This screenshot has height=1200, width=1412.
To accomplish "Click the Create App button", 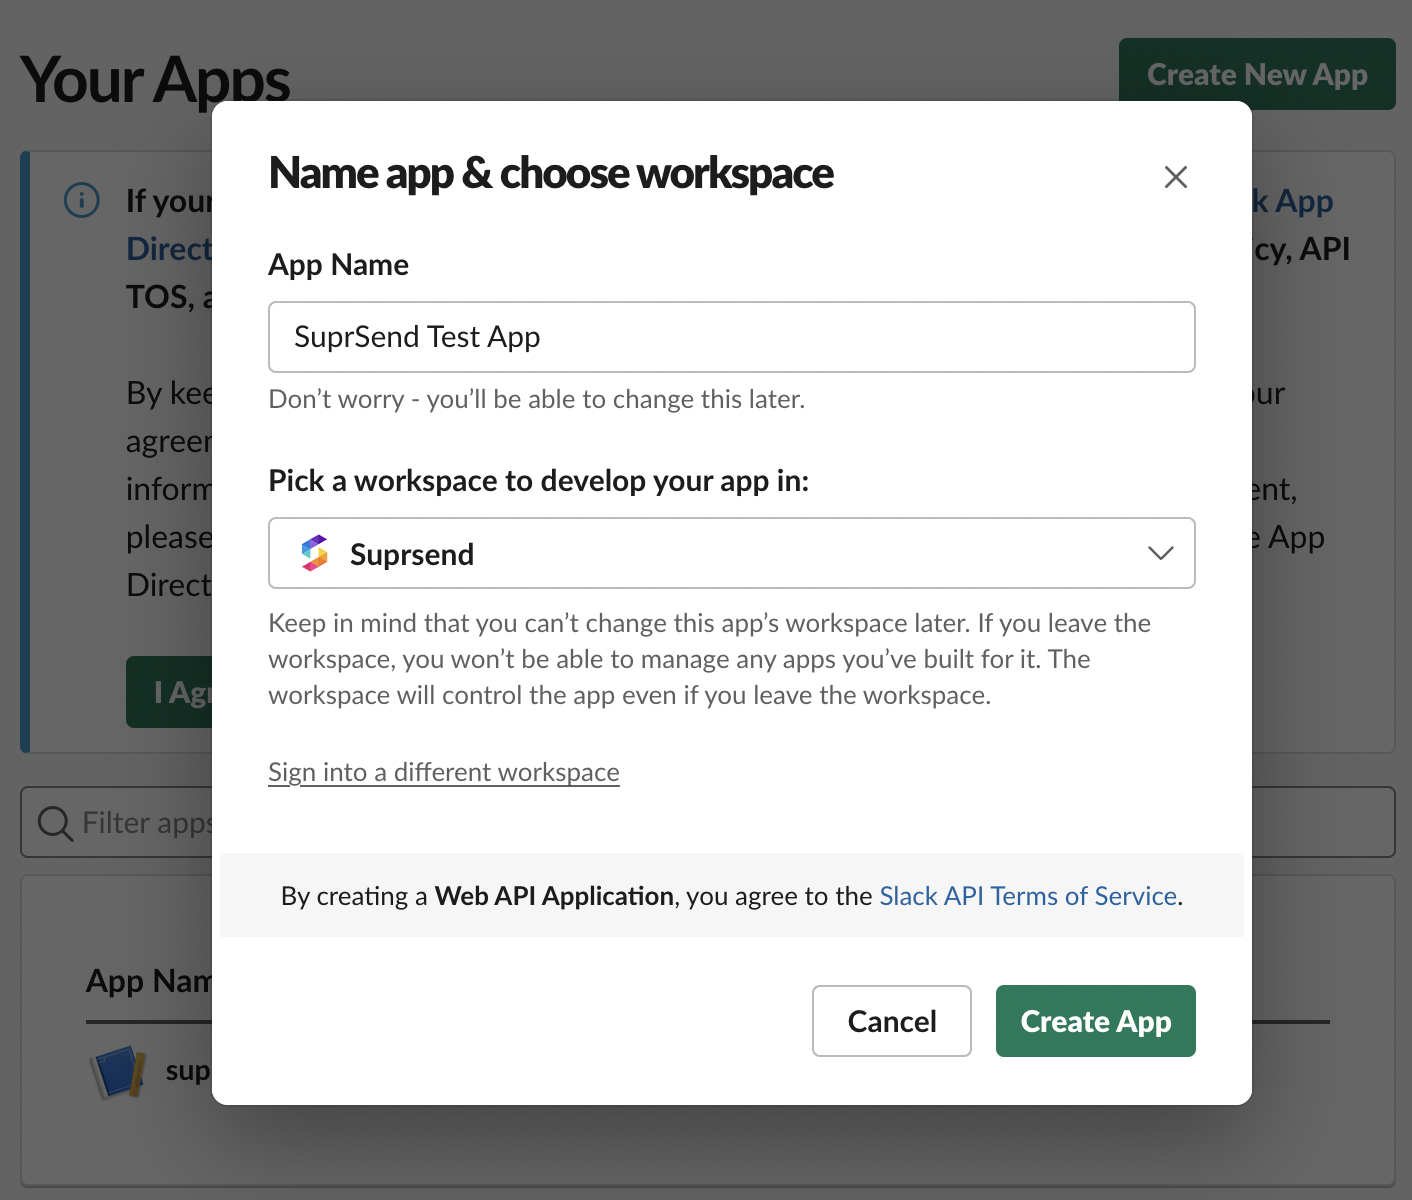I will (1096, 1021).
